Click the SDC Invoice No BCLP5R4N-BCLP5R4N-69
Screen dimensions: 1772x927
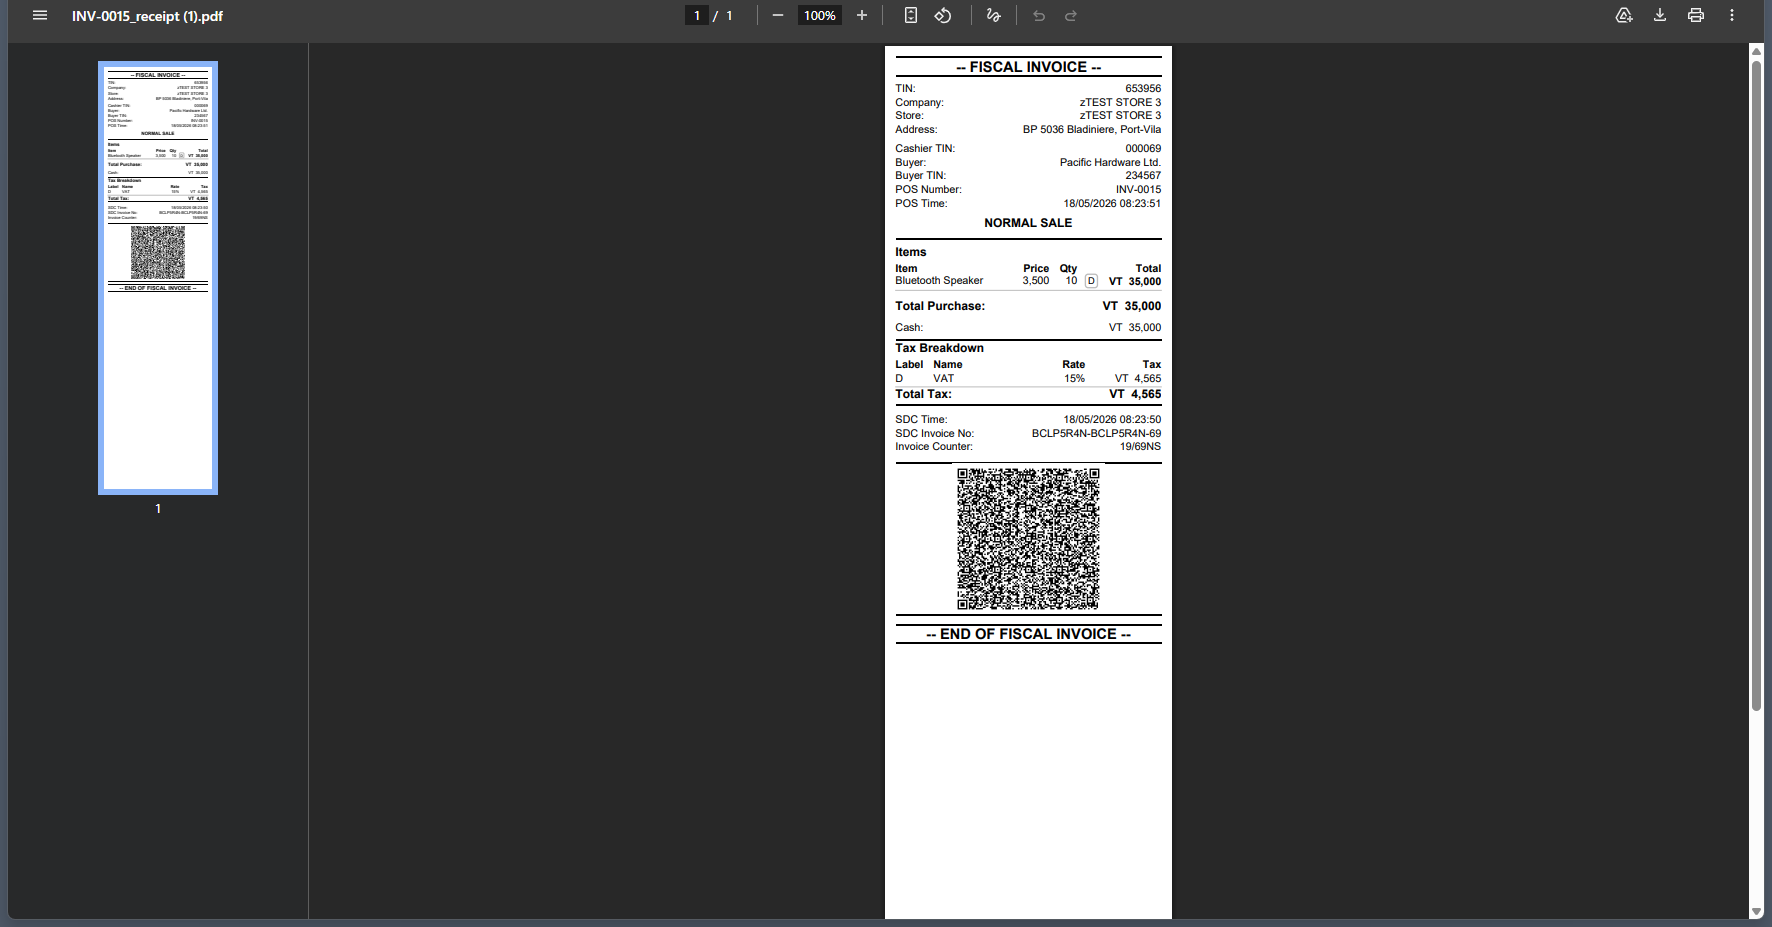click(x=1097, y=433)
